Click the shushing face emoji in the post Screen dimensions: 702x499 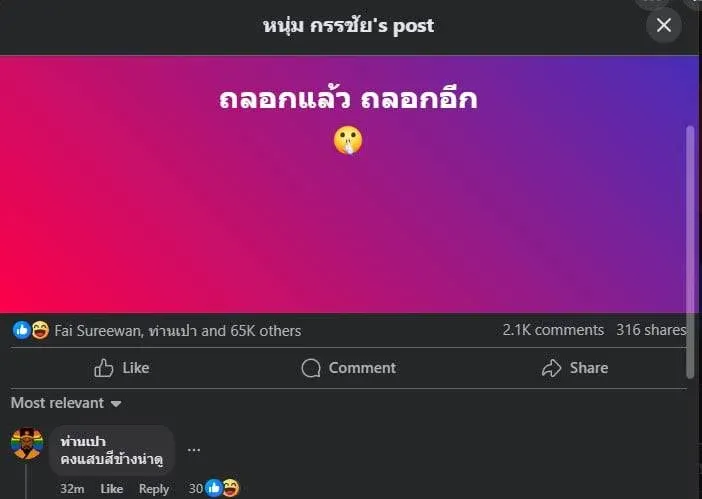point(348,140)
